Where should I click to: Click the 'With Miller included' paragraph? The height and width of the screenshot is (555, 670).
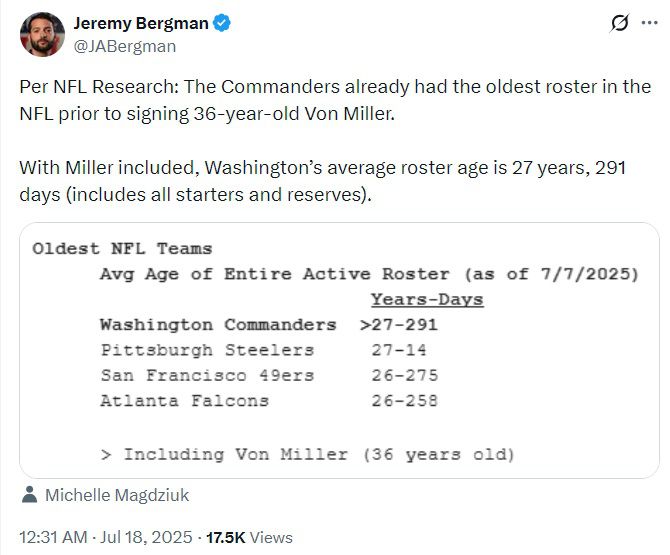[322, 180]
